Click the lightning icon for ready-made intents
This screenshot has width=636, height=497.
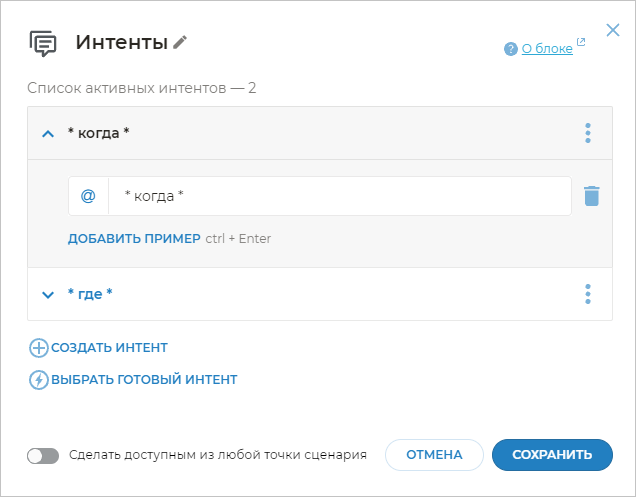pyautogui.click(x=39, y=380)
